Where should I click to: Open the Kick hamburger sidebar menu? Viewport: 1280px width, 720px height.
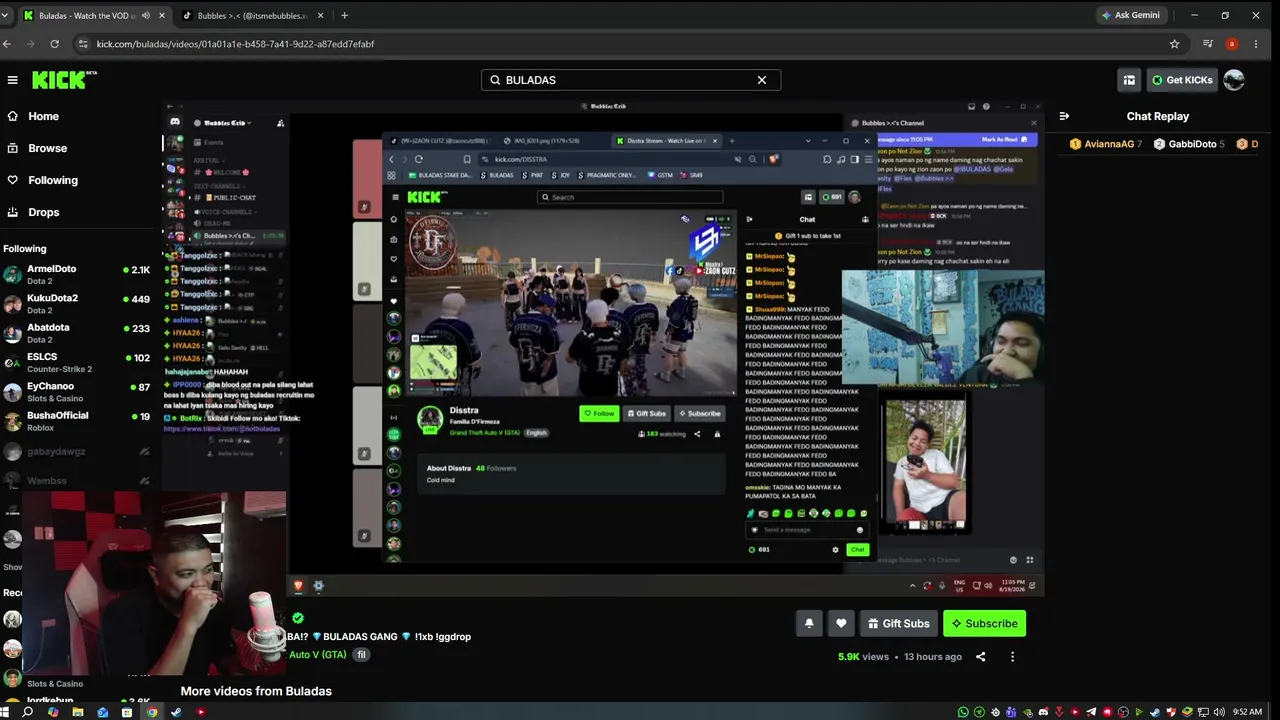[12, 80]
